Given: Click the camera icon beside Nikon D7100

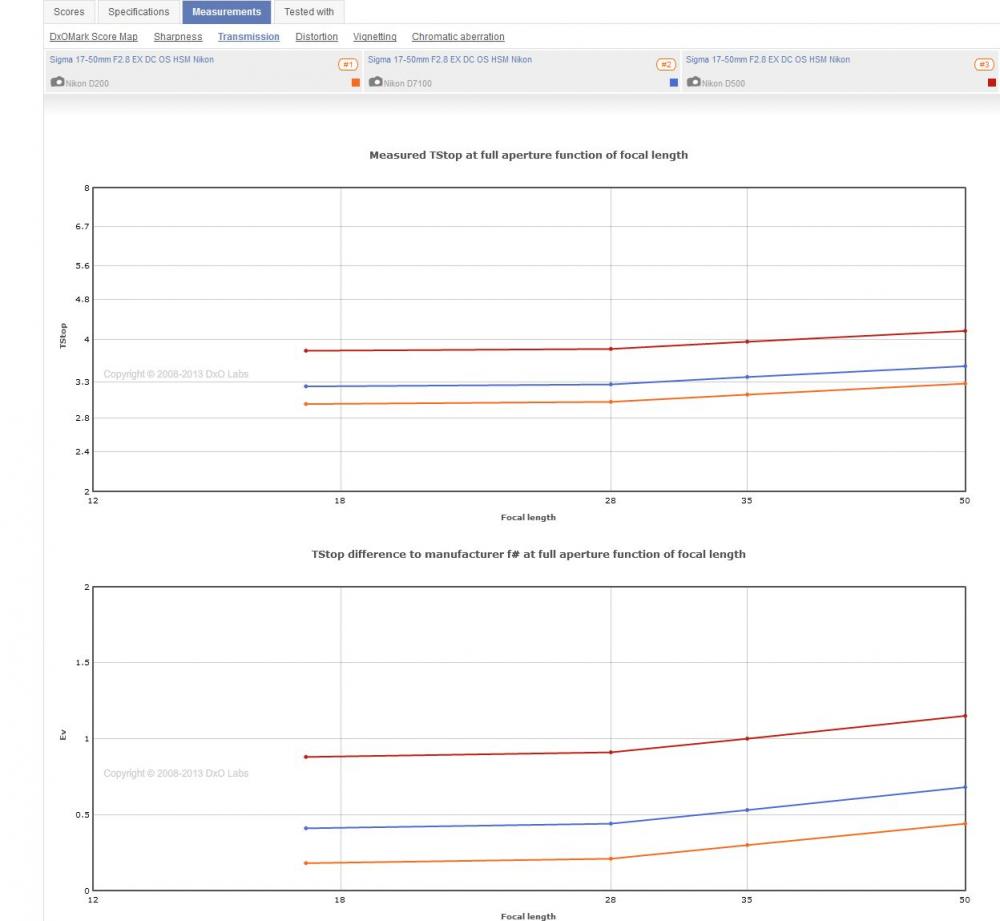Looking at the screenshot, I should pos(376,82).
